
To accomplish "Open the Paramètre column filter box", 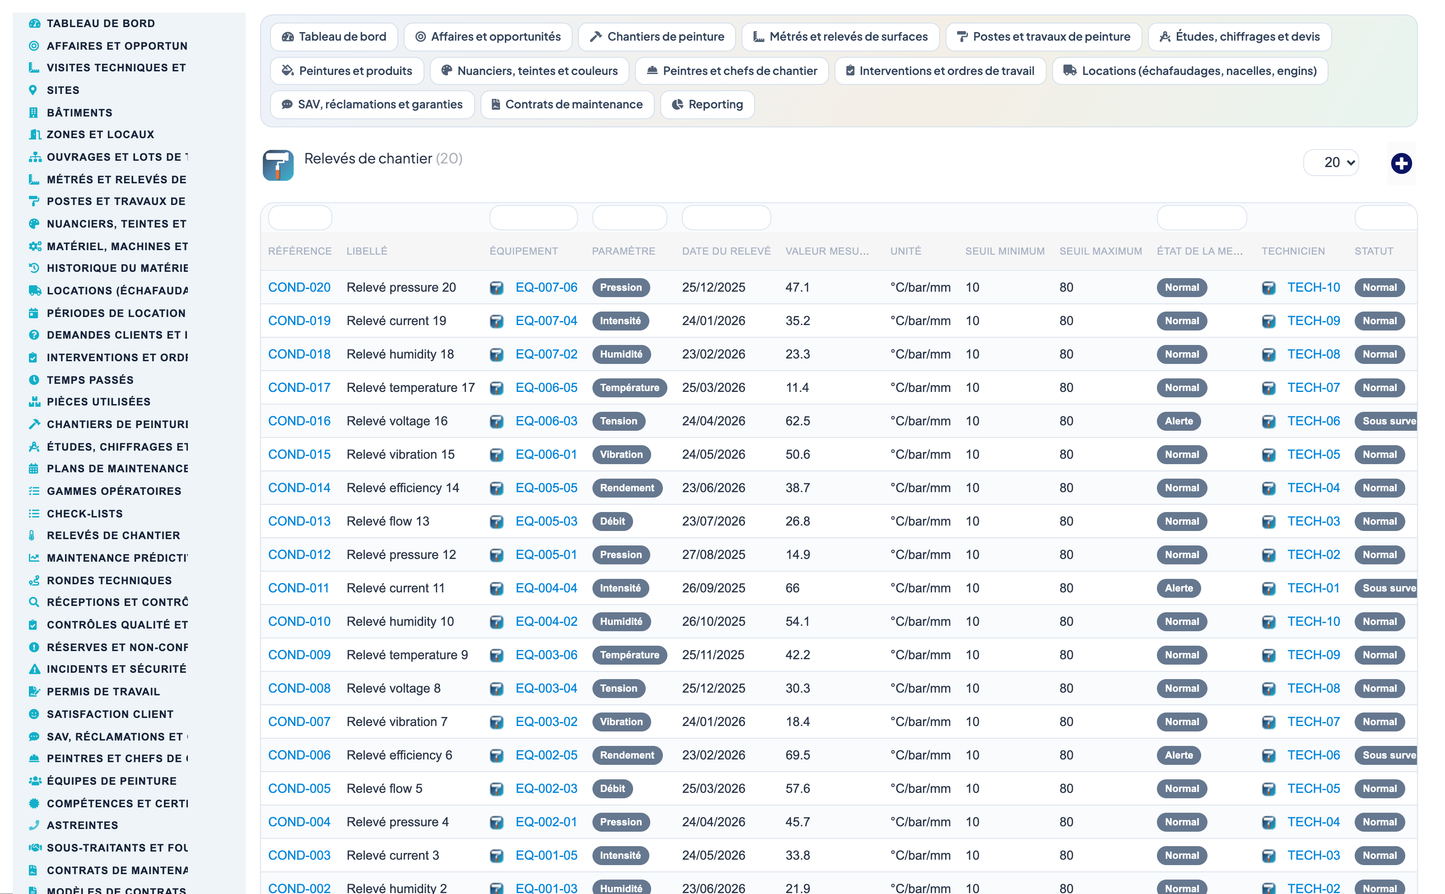I will (x=629, y=217).
